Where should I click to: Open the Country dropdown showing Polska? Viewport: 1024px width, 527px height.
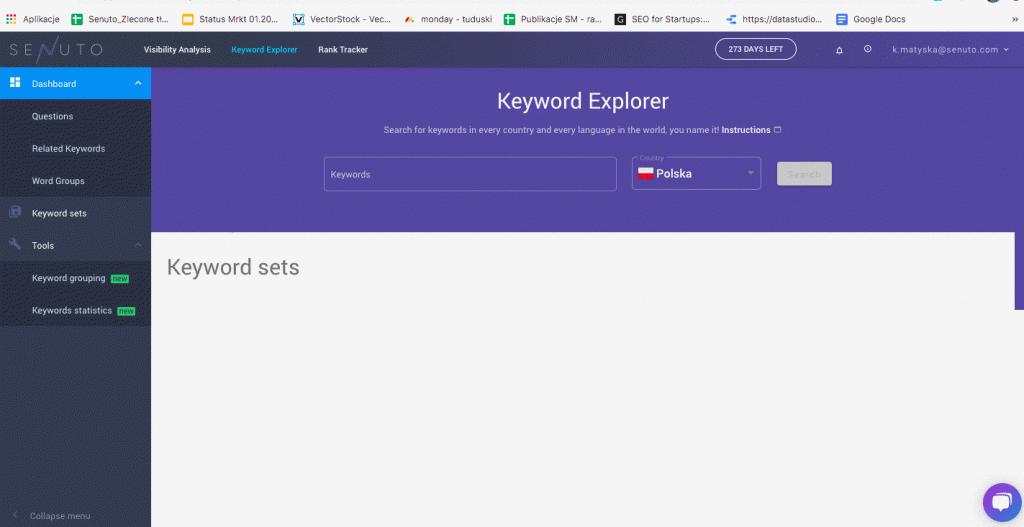pyautogui.click(x=696, y=174)
